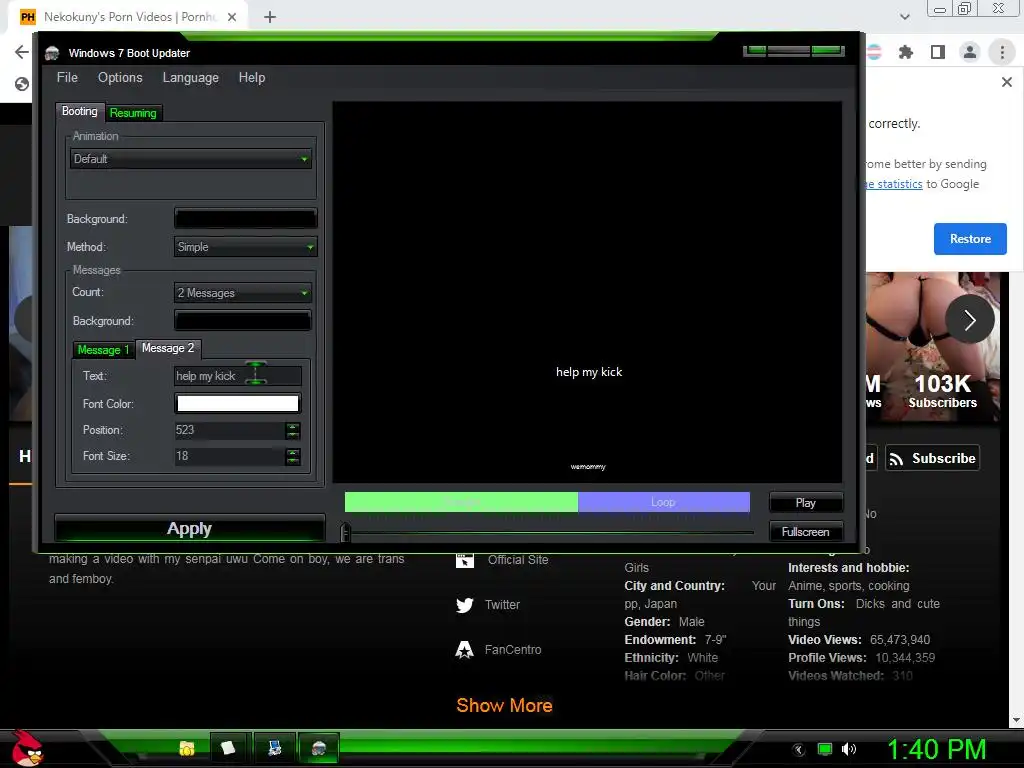Click the animation timeline slider handle

point(345,532)
